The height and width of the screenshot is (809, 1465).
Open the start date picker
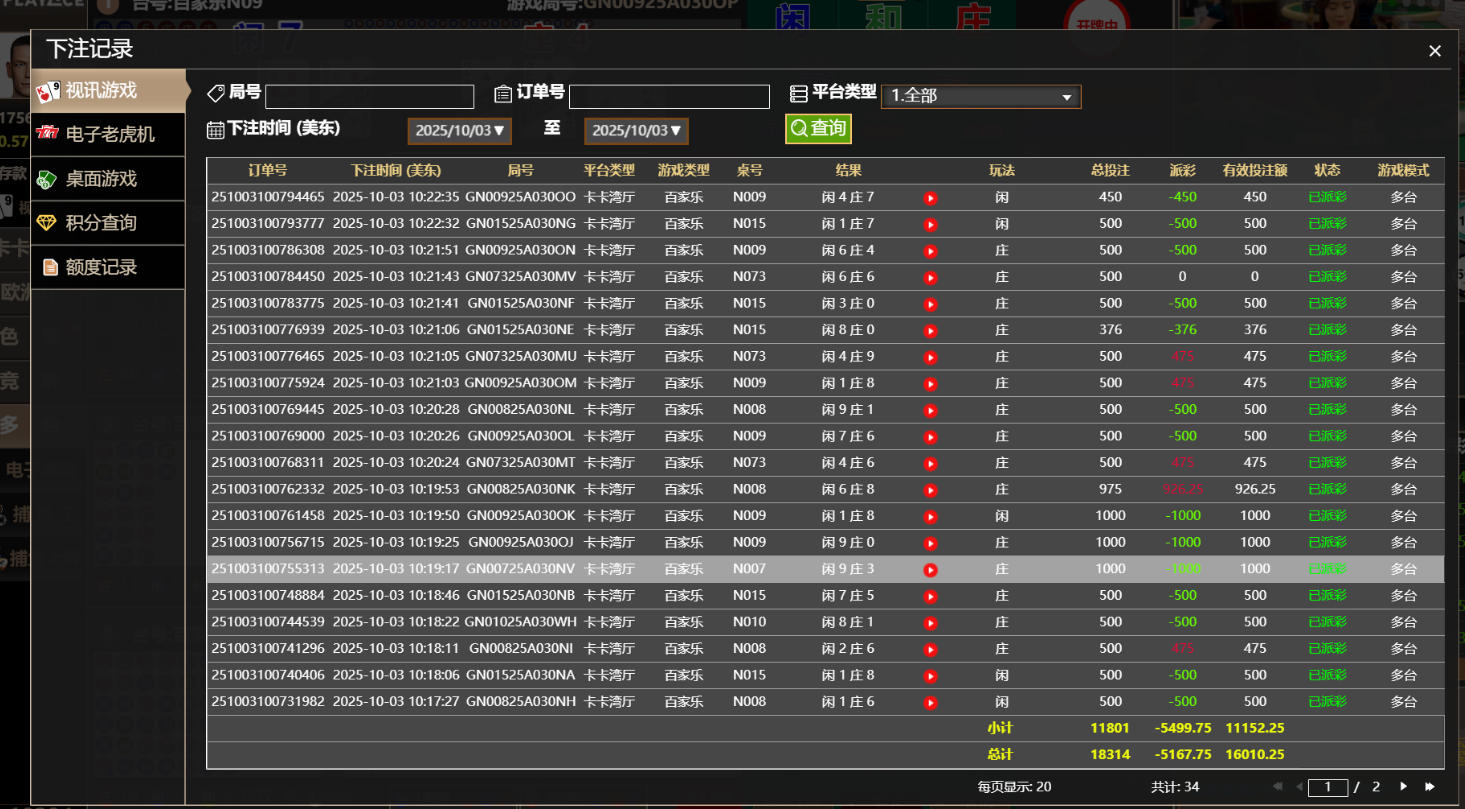click(460, 131)
